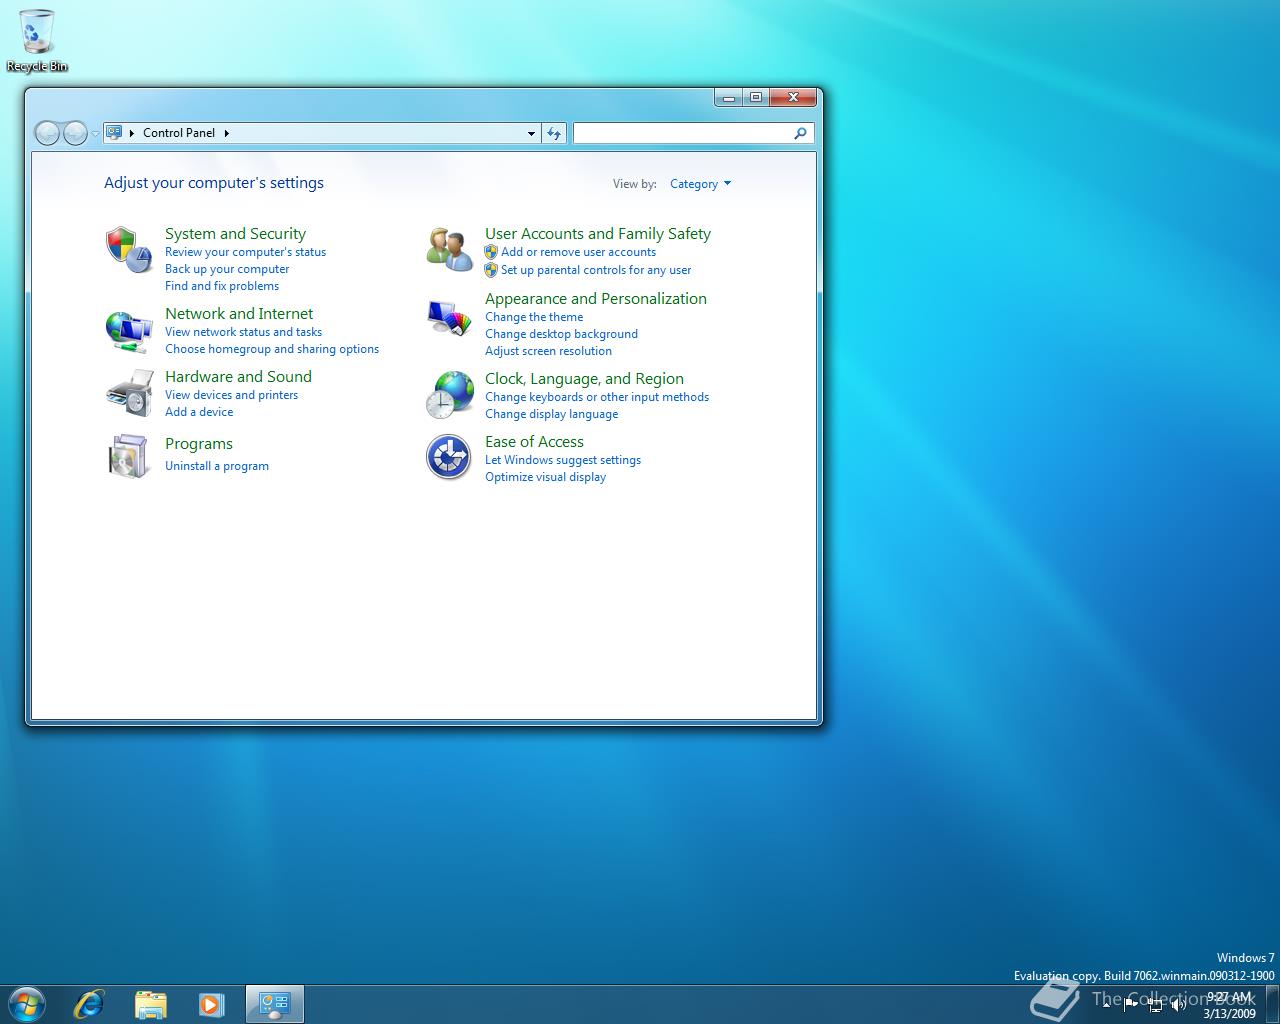Image resolution: width=1280 pixels, height=1024 pixels.
Task: Show hidden tray icons arrow
Action: click(1107, 1004)
